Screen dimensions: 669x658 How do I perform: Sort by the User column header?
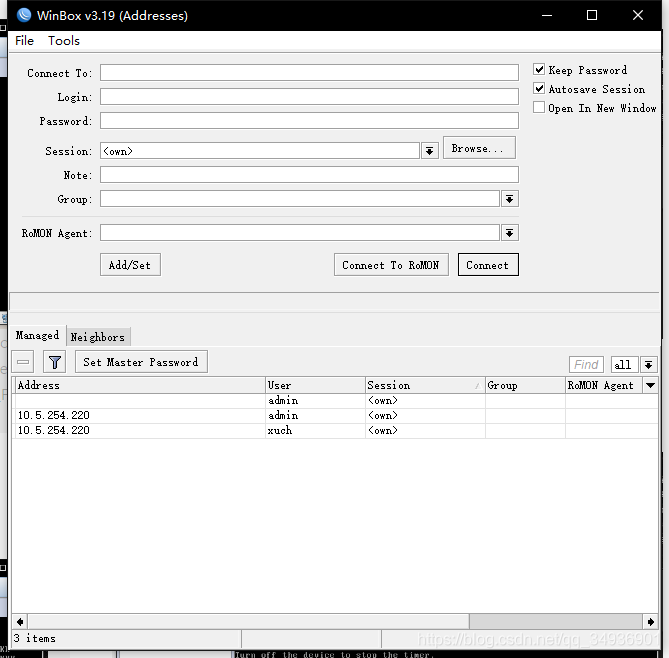click(315, 385)
